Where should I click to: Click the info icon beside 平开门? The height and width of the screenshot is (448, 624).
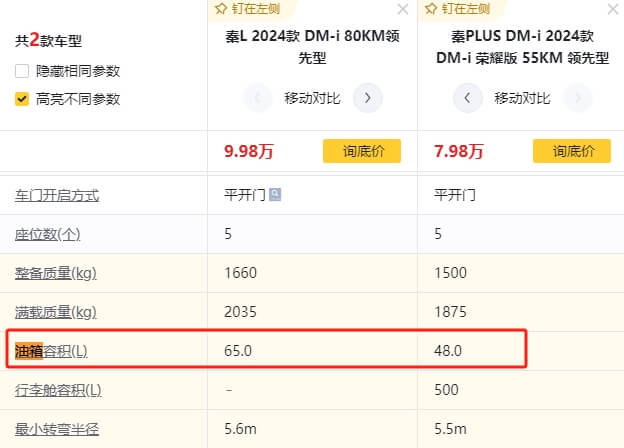point(275,195)
